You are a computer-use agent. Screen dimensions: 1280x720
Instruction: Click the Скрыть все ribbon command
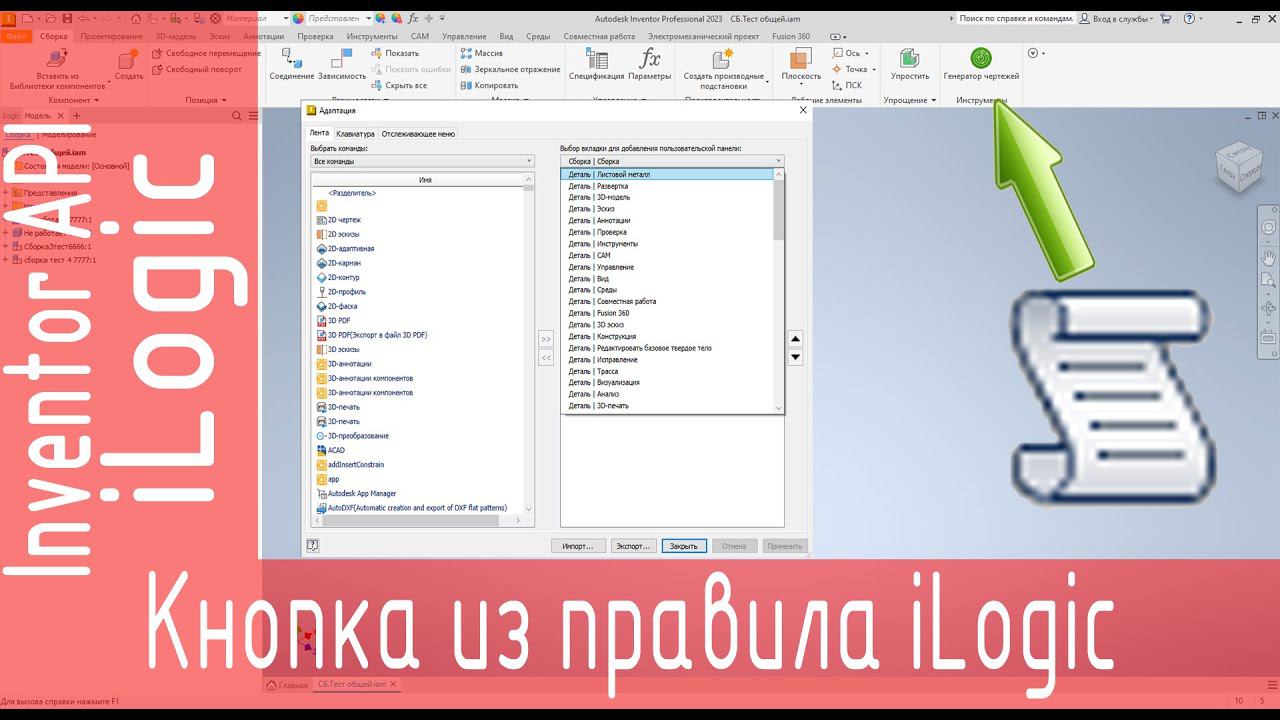399,86
